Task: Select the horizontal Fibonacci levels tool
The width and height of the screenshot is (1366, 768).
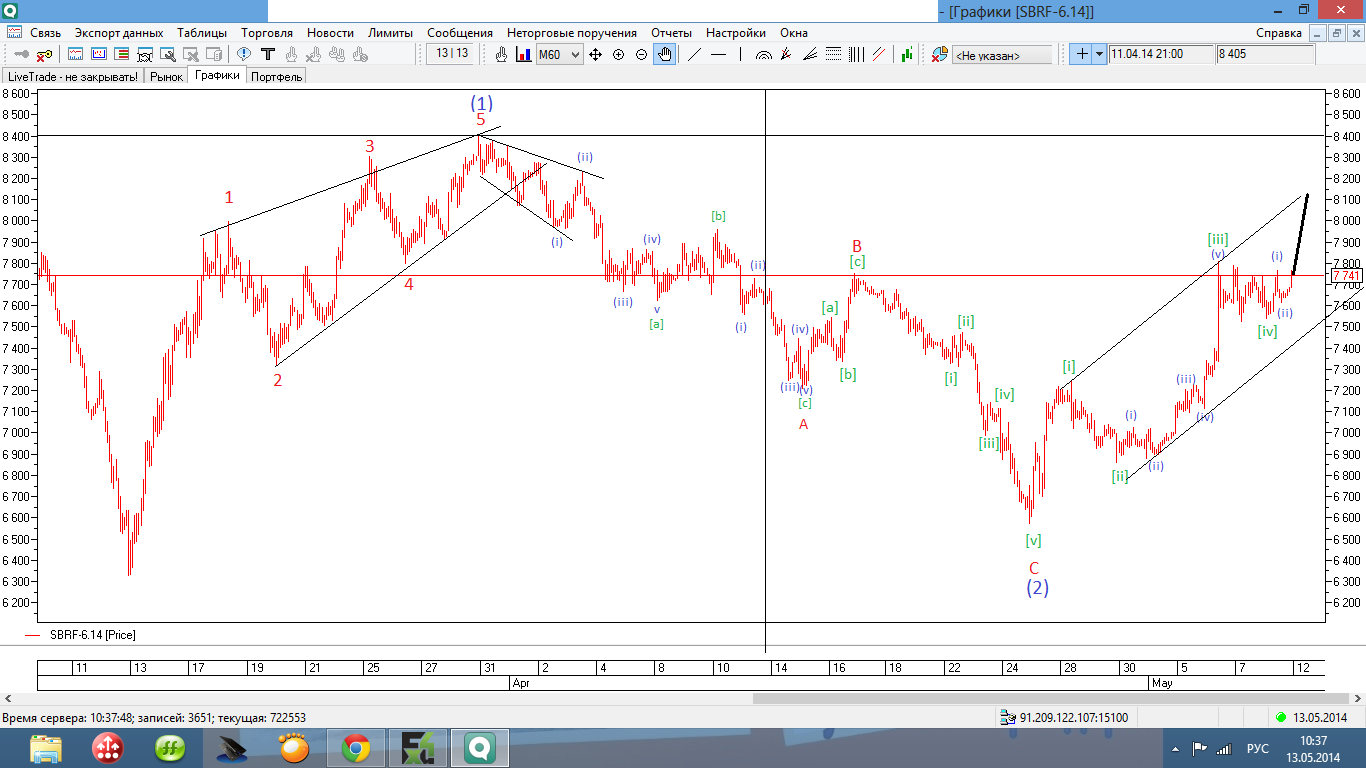Action: click(833, 54)
